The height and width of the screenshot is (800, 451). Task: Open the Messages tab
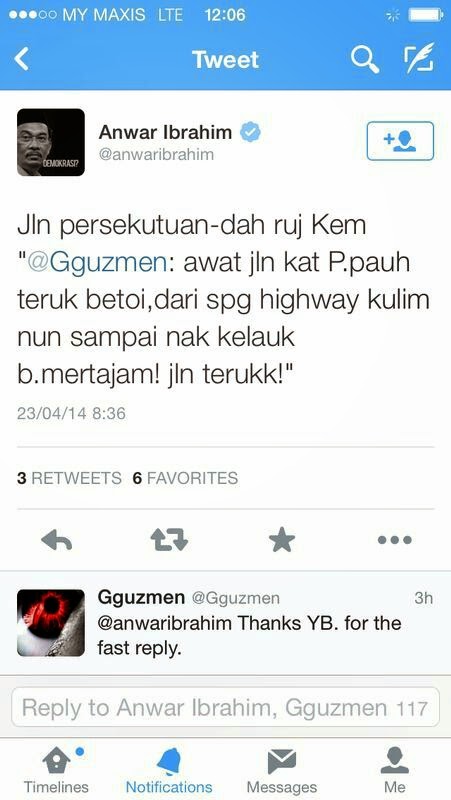click(282, 769)
